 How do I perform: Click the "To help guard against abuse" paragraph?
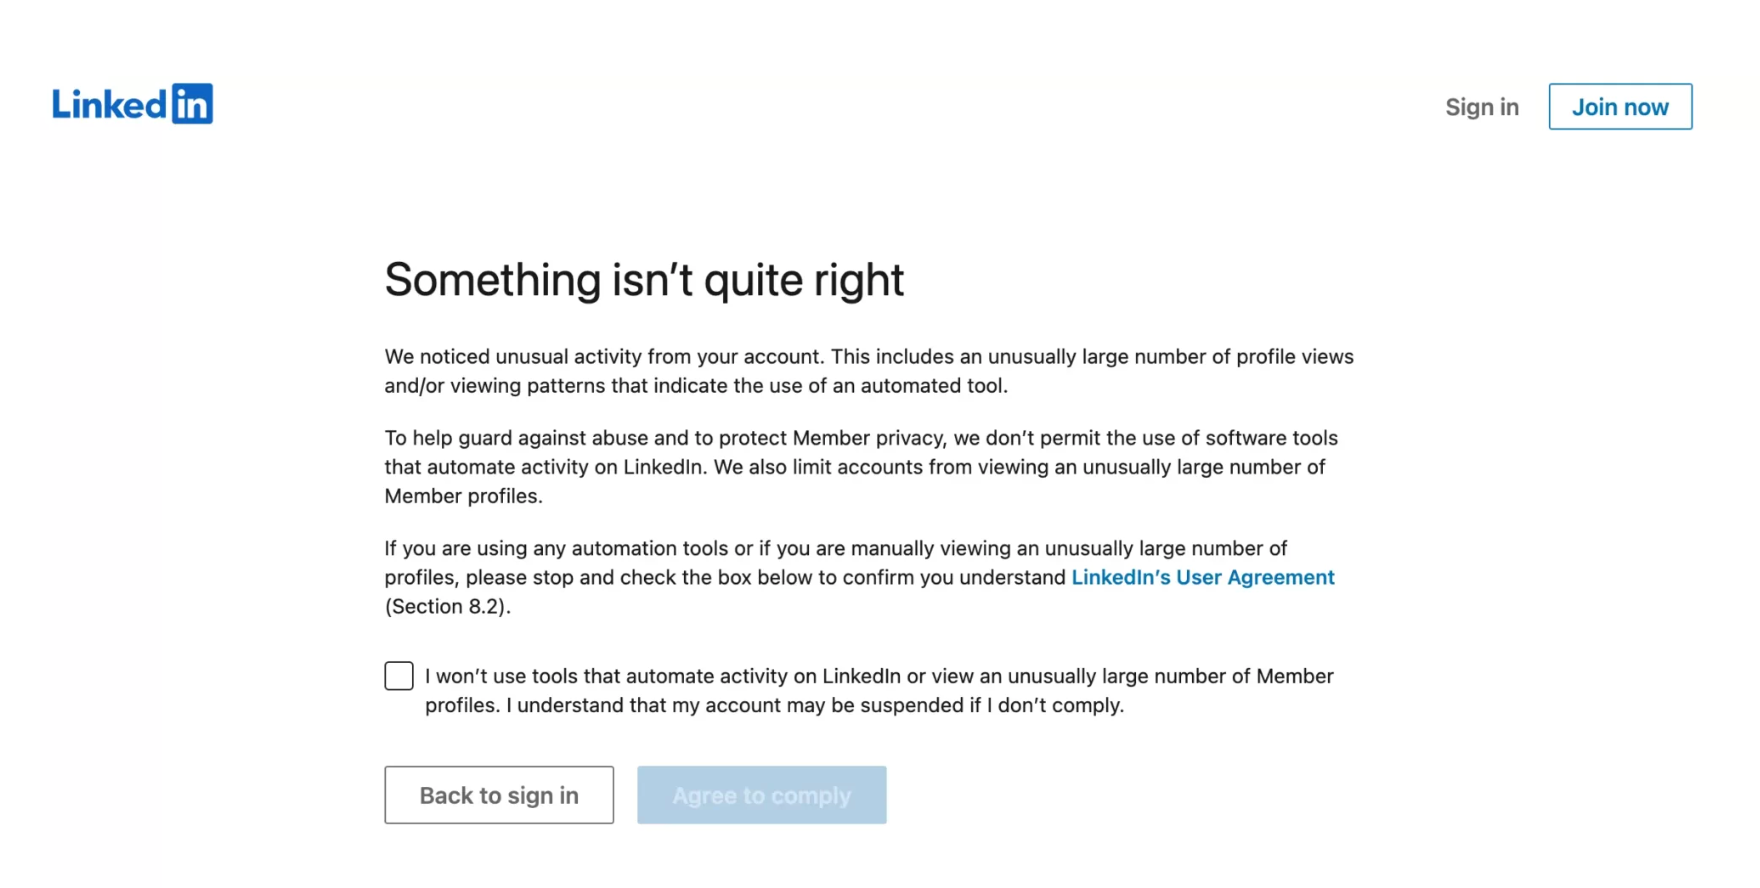pyautogui.click(x=860, y=438)
